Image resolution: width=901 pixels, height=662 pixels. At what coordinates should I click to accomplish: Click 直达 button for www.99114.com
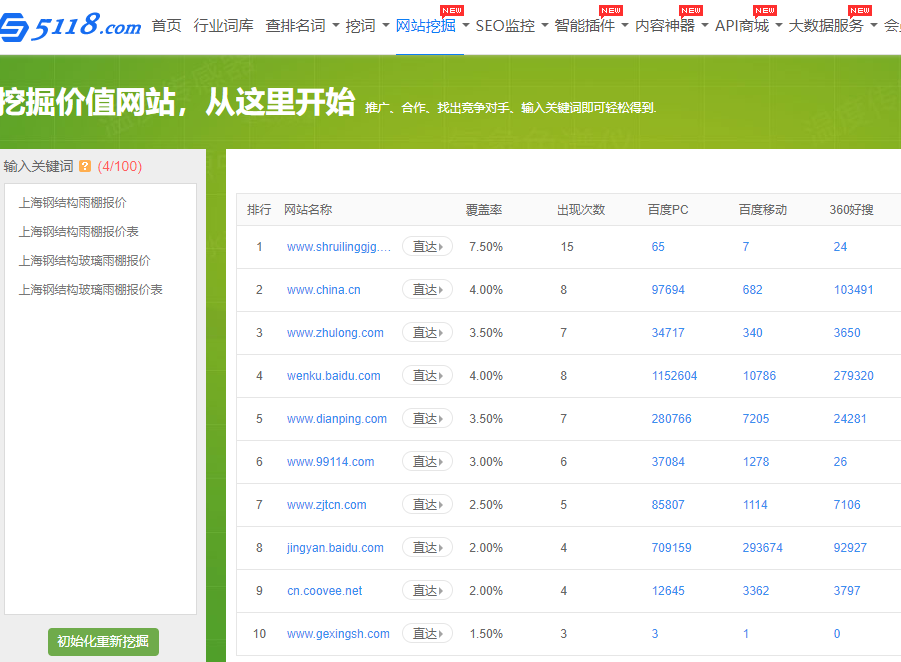pyautogui.click(x=428, y=461)
